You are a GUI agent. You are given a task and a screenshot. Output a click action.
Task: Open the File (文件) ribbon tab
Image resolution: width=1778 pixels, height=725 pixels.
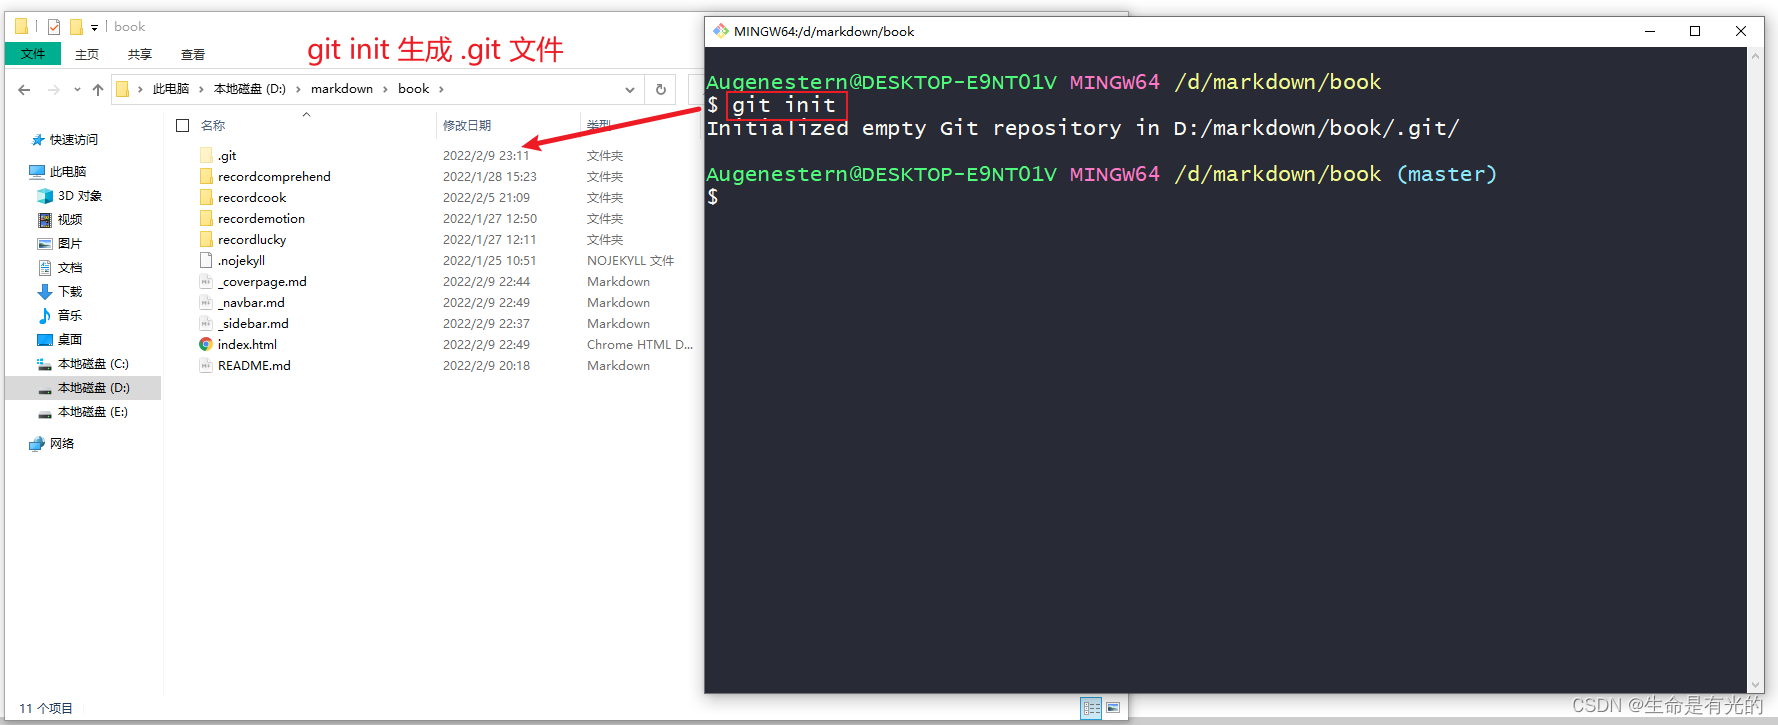pyautogui.click(x=33, y=54)
